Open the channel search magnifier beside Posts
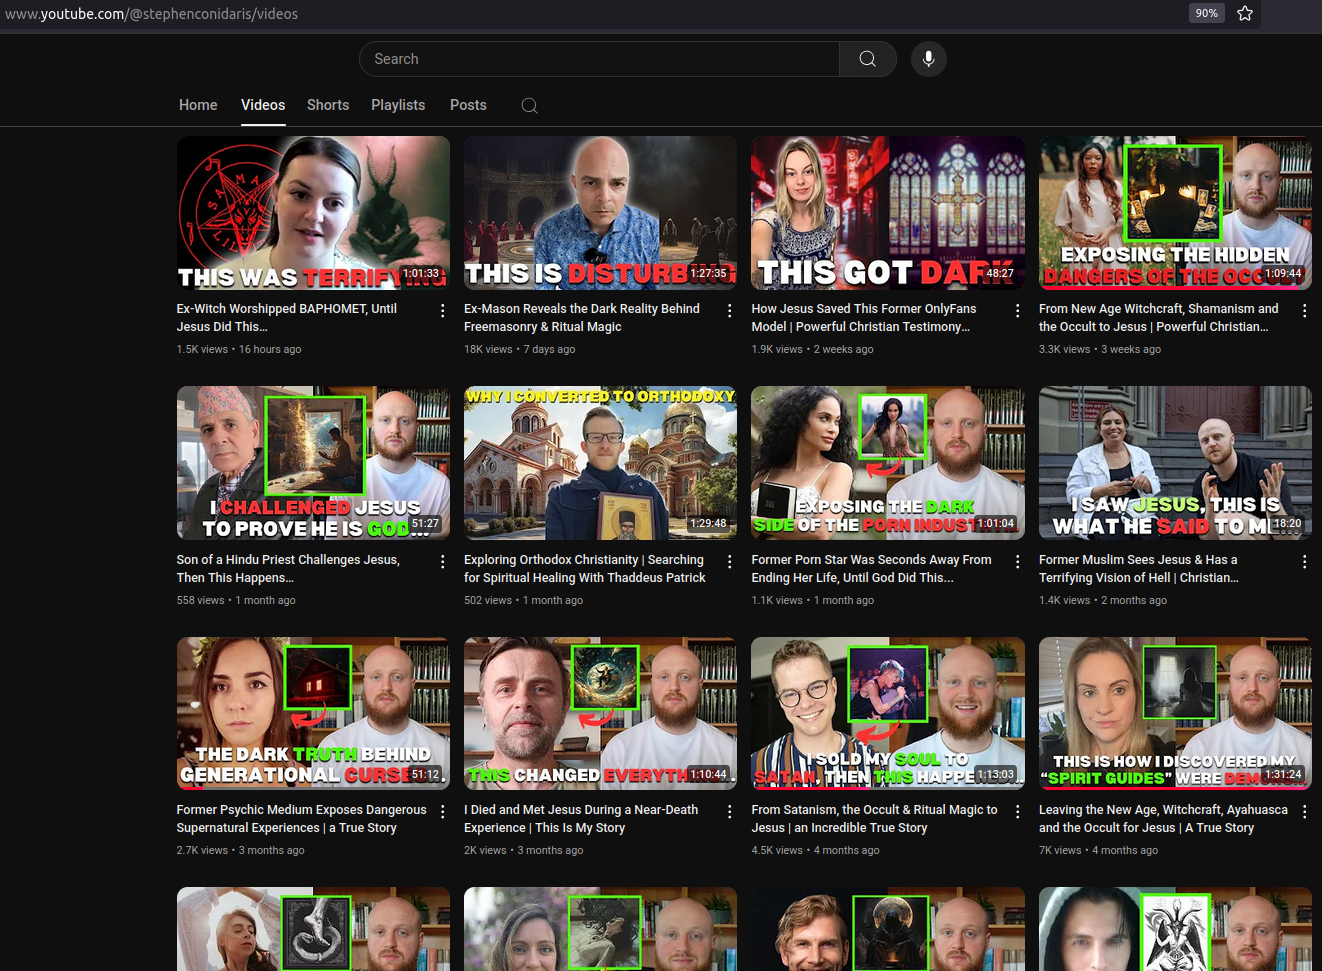Image resolution: width=1322 pixels, height=971 pixels. (529, 105)
